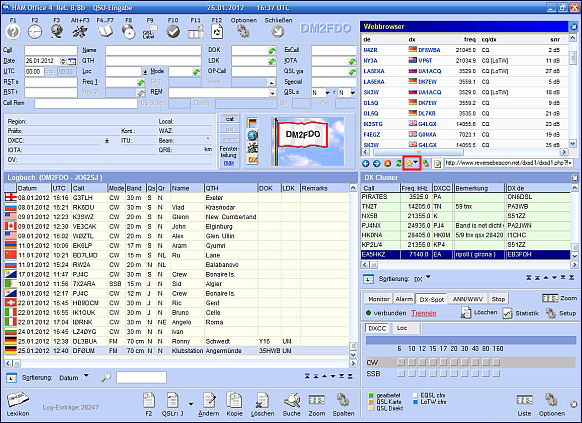Tick the CW 40 band checkbox
The height and width of the screenshot is (423, 582).
pyautogui.click(x=475, y=362)
